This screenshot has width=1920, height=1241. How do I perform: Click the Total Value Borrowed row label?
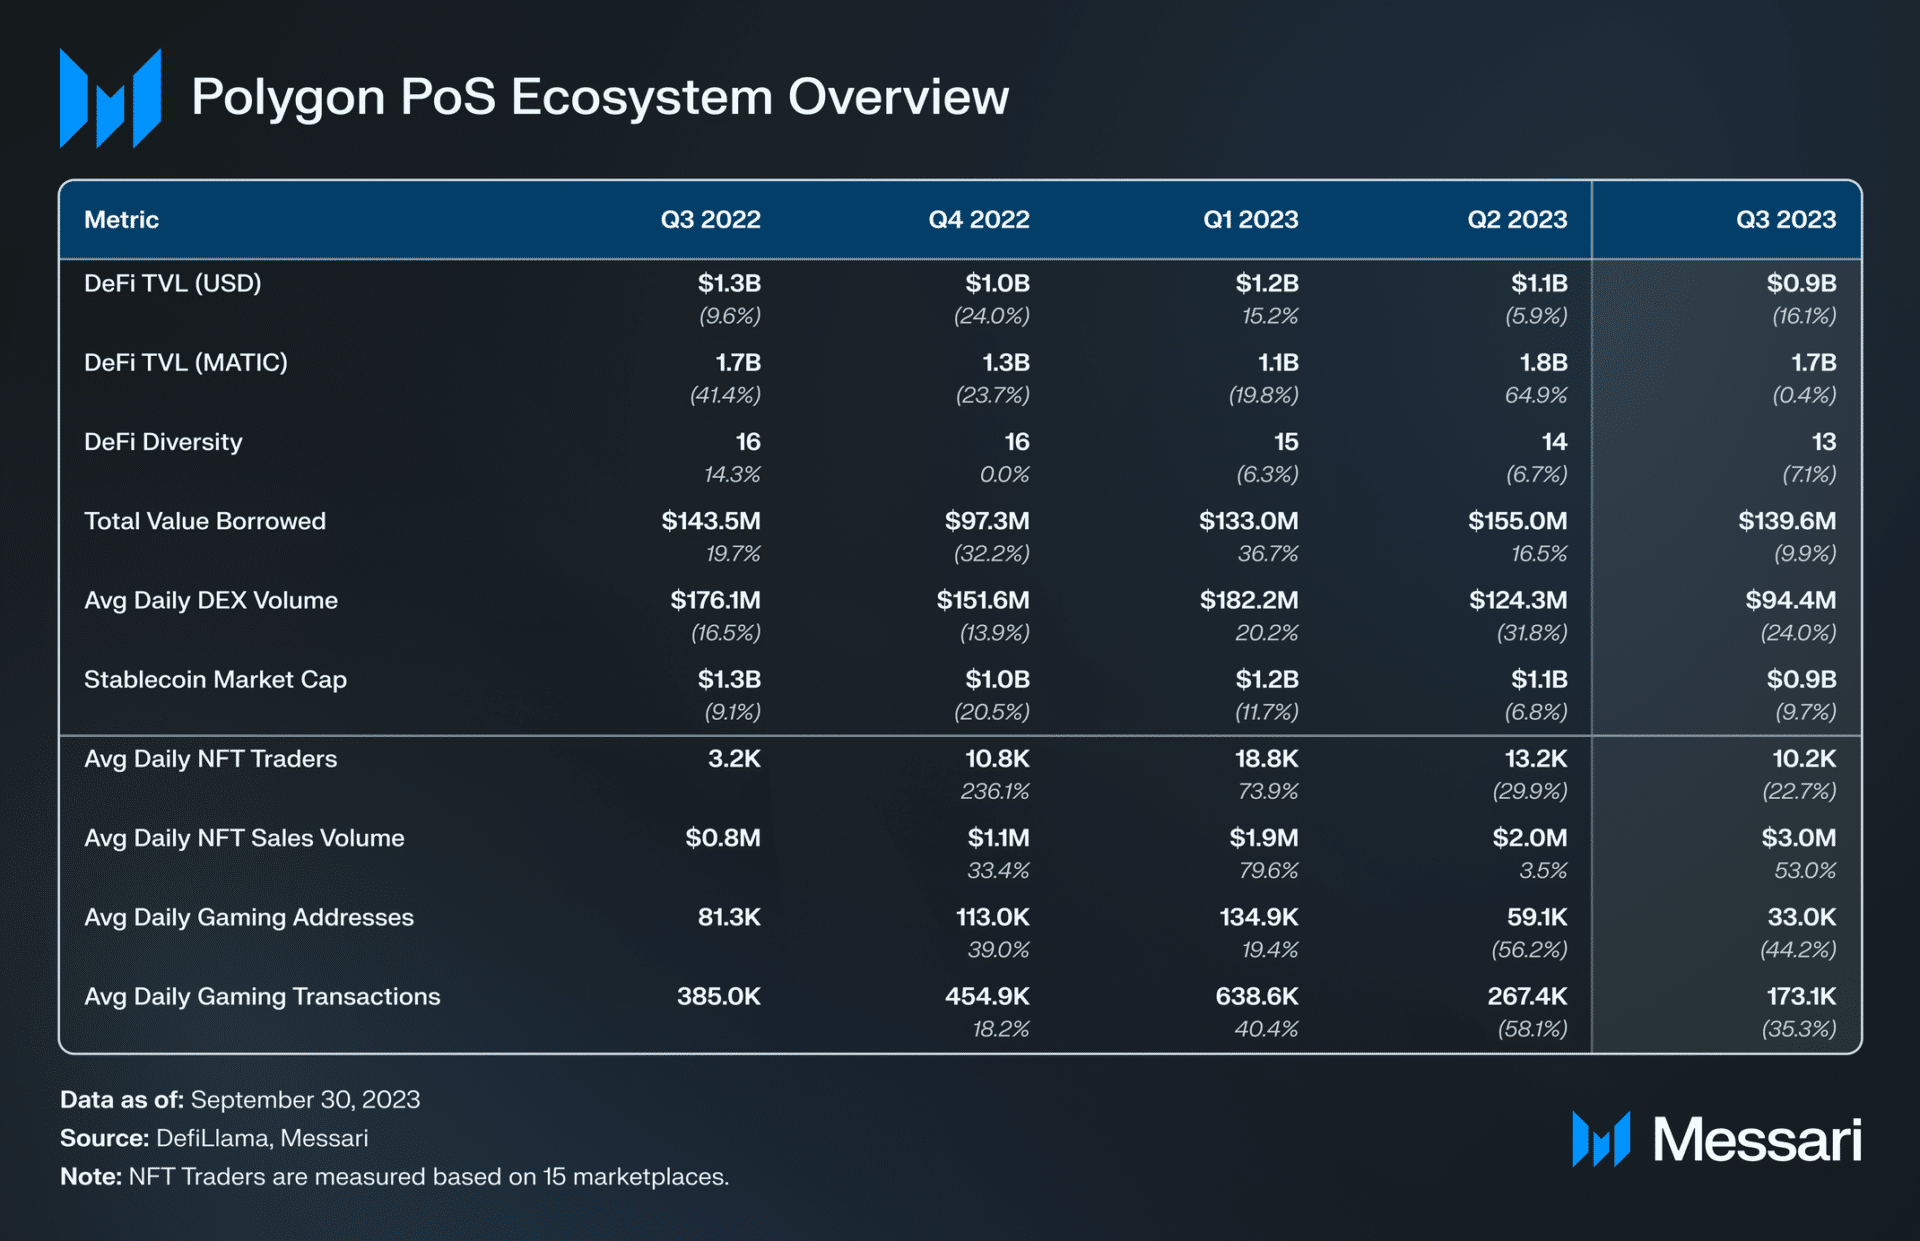pos(205,521)
